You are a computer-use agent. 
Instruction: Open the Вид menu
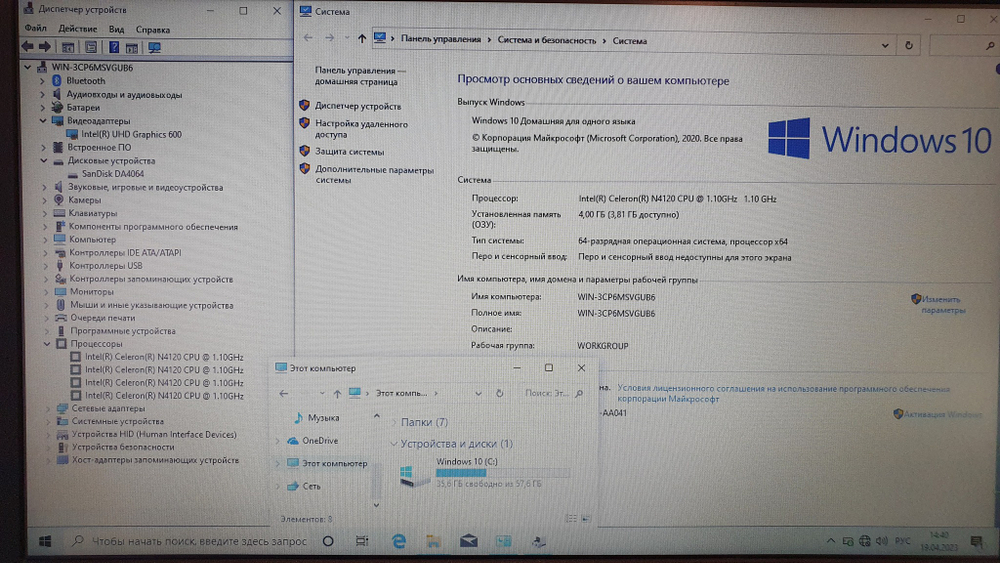(x=116, y=29)
